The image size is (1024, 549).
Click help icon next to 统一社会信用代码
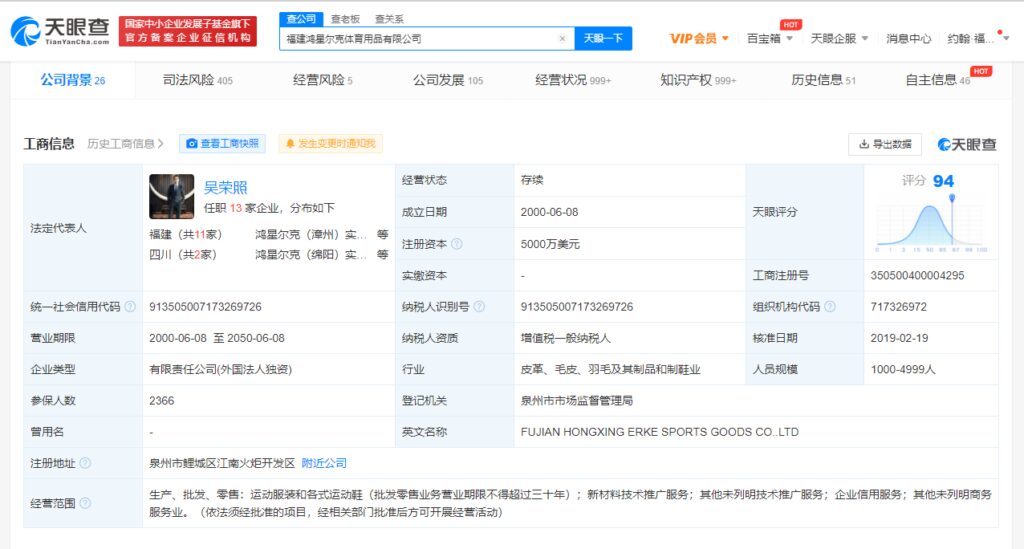coord(130,306)
